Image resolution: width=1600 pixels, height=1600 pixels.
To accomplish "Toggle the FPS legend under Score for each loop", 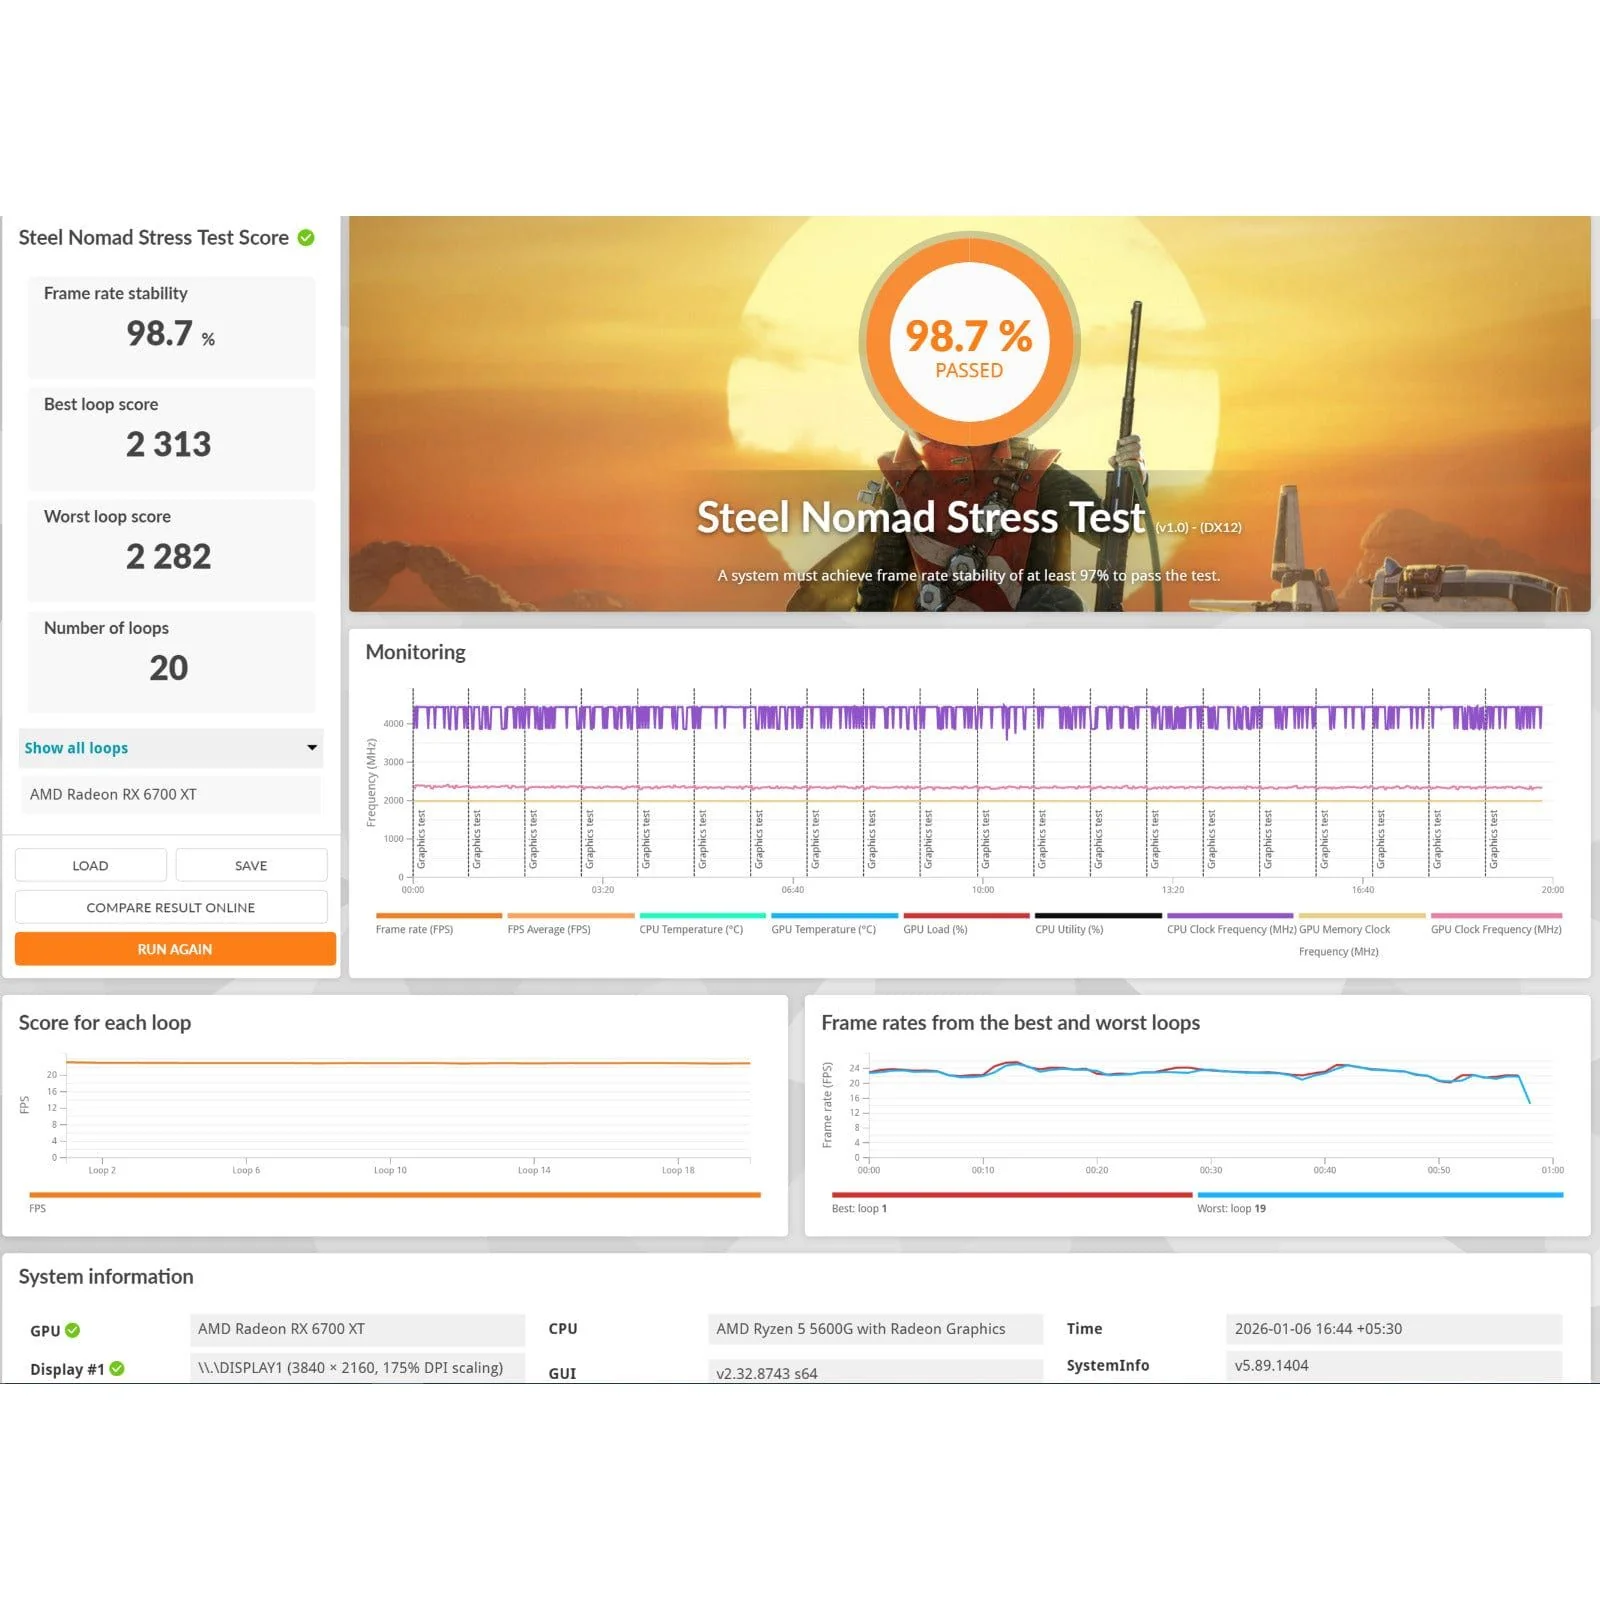I will coord(395,1201).
